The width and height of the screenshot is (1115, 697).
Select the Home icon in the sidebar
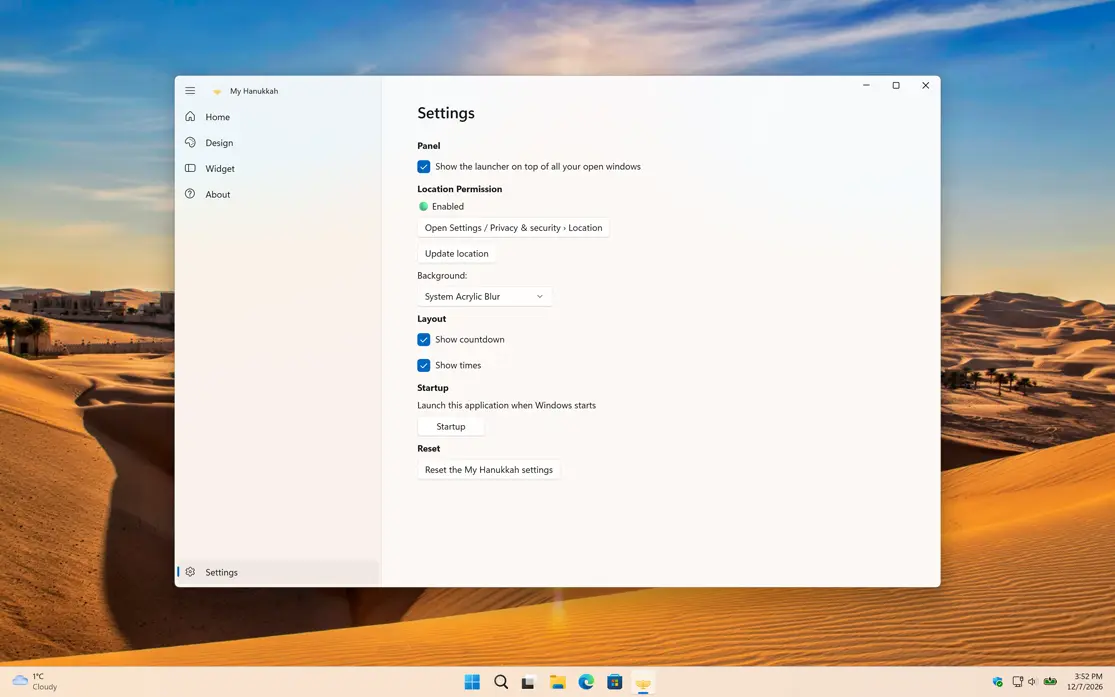click(x=190, y=117)
